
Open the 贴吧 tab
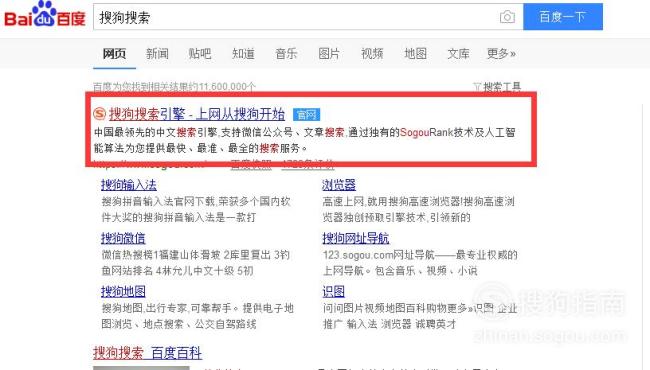pyautogui.click(x=200, y=54)
